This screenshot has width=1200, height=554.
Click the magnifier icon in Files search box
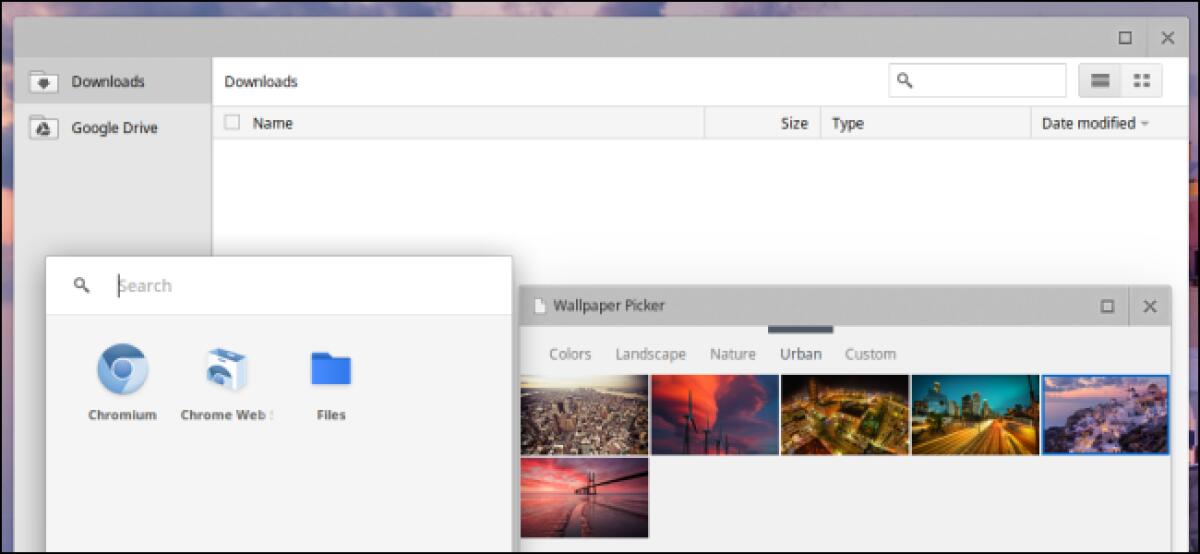pyautogui.click(x=905, y=80)
